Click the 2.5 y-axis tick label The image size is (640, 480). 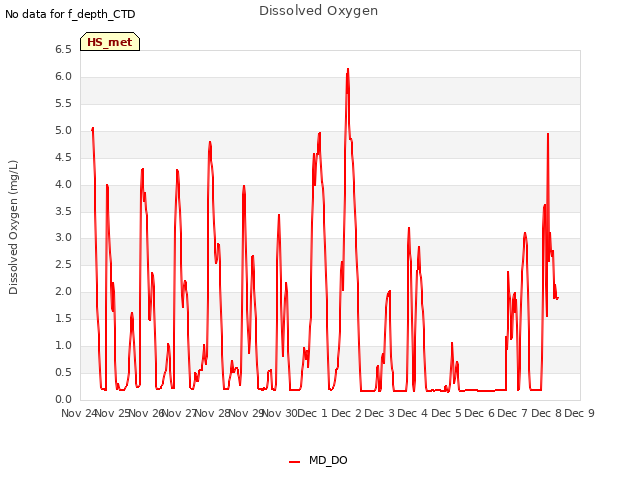click(x=63, y=264)
